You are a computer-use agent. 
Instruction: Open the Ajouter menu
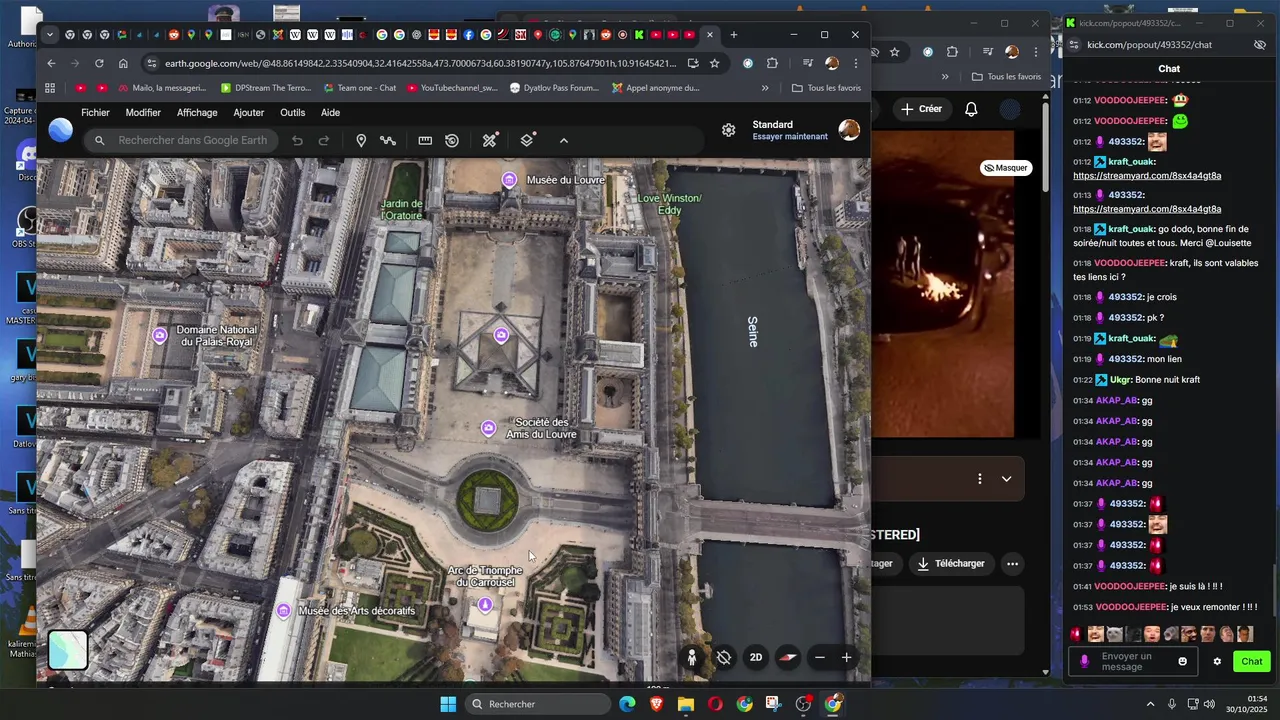pos(249,113)
